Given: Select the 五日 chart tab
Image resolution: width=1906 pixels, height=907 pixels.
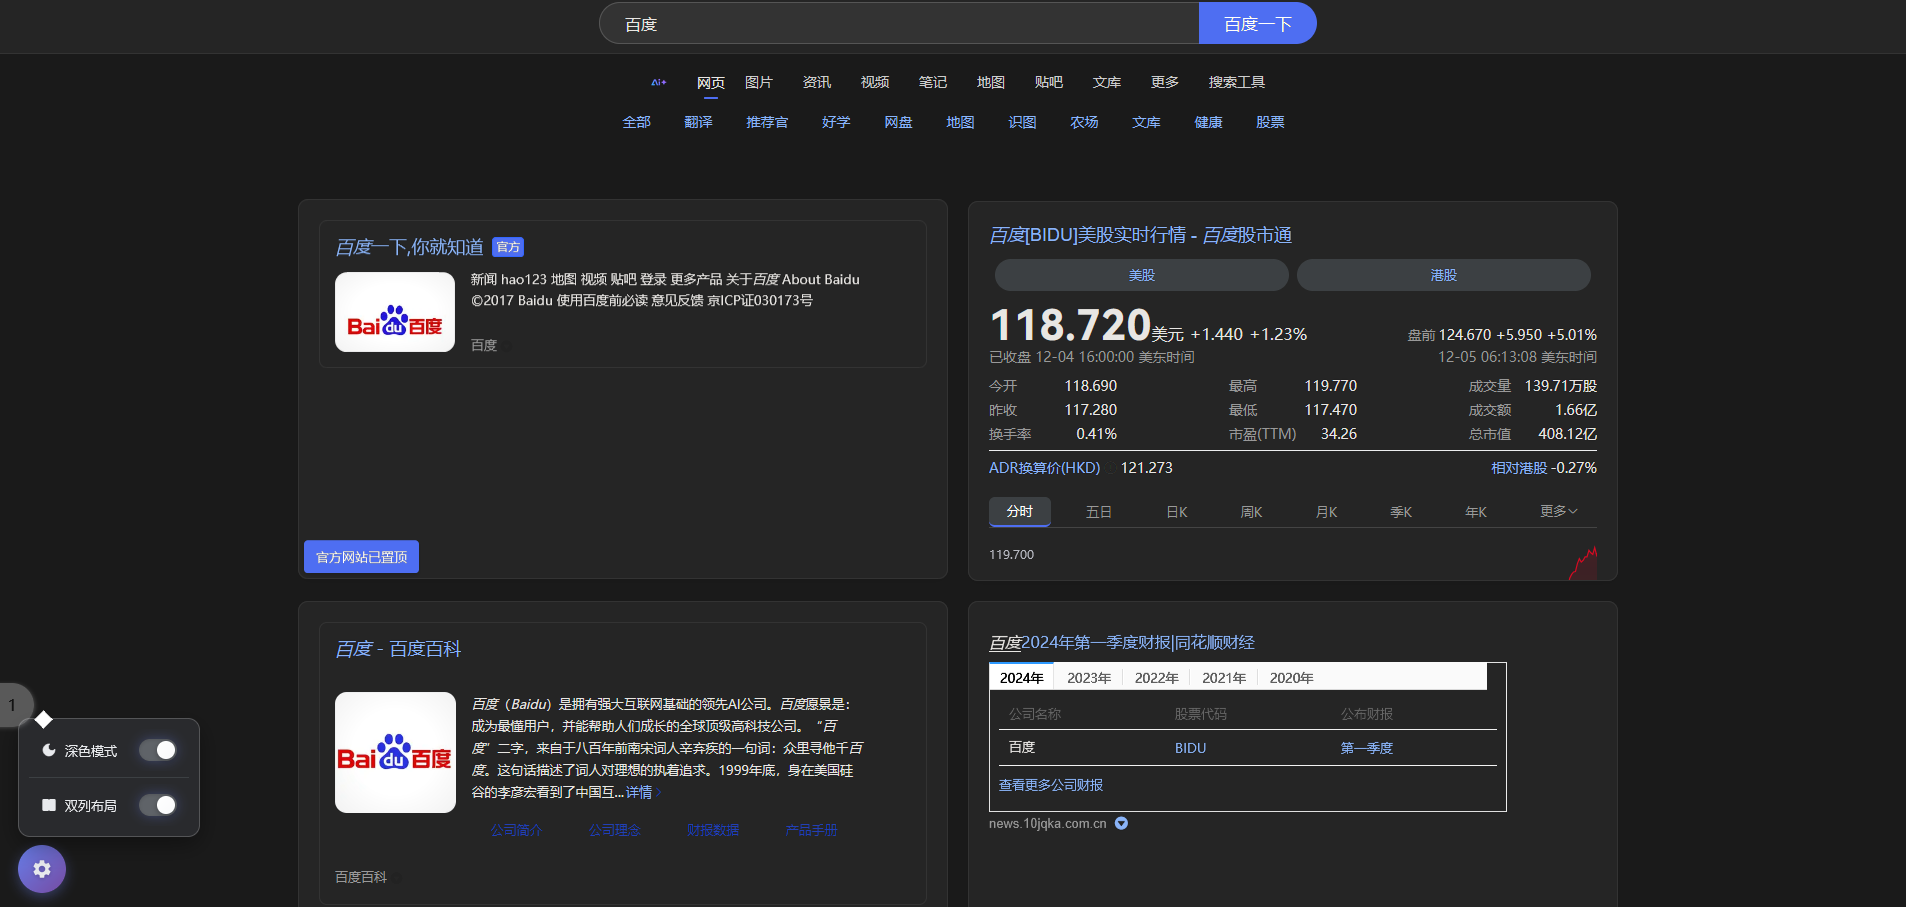Looking at the screenshot, I should click(1099, 512).
